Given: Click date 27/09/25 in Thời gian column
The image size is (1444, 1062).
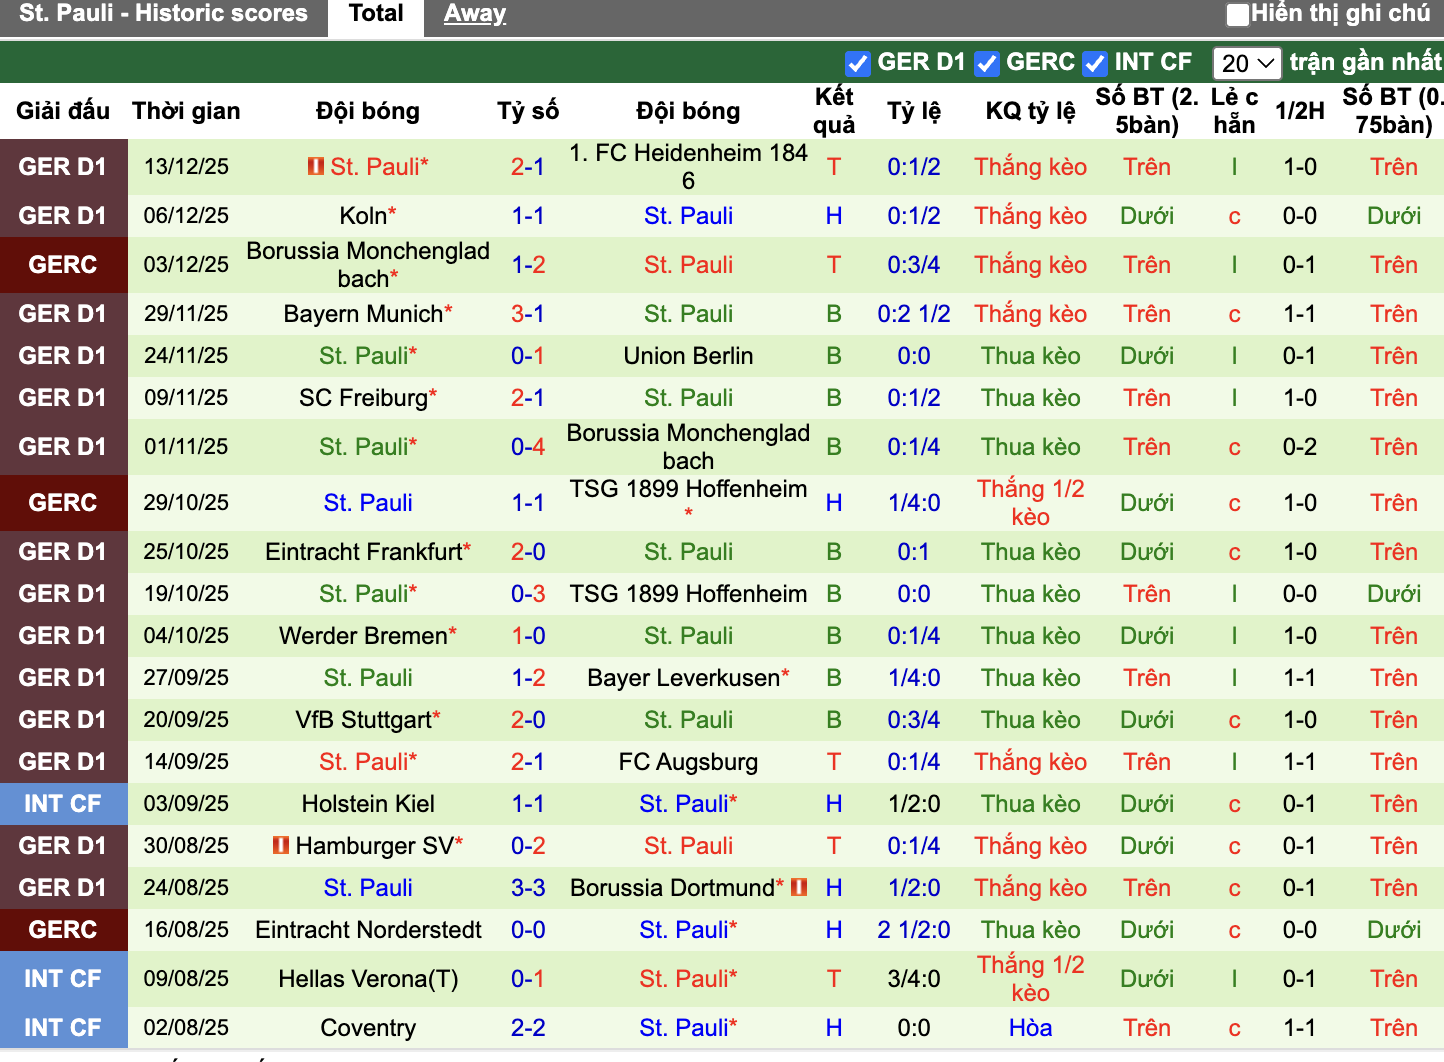Looking at the screenshot, I should [x=186, y=678].
